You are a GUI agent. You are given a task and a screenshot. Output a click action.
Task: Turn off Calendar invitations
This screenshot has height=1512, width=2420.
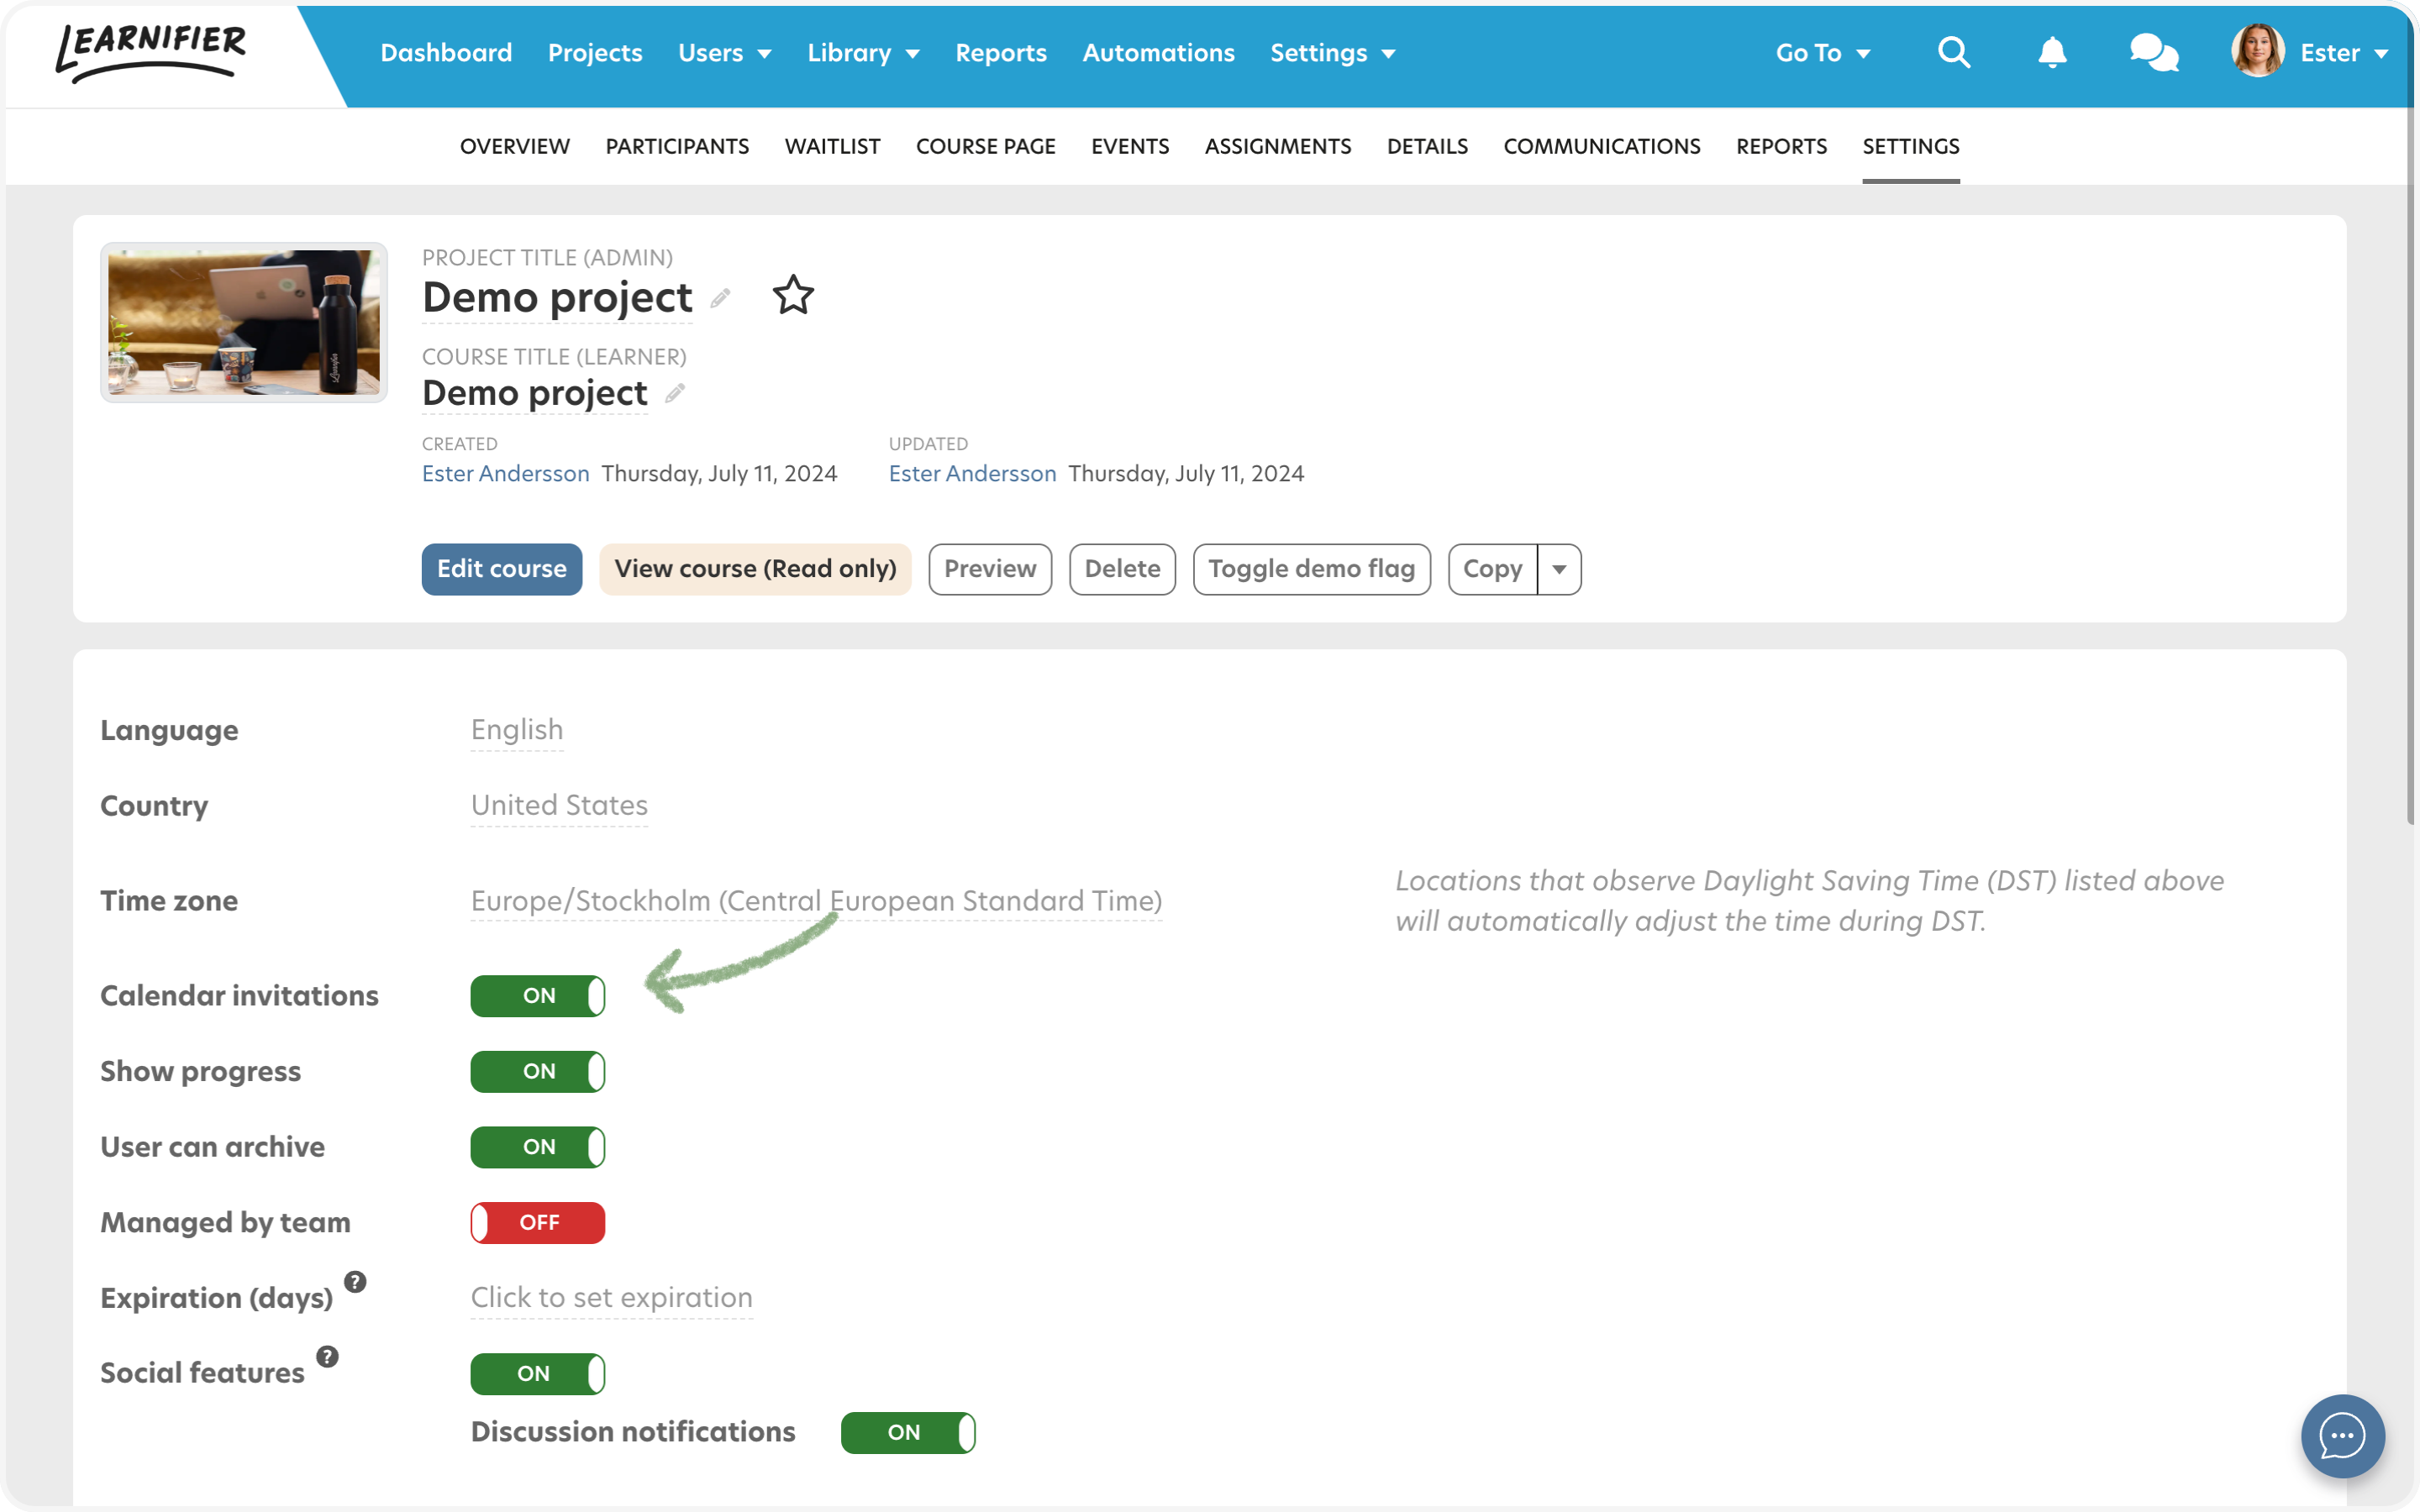tap(538, 996)
